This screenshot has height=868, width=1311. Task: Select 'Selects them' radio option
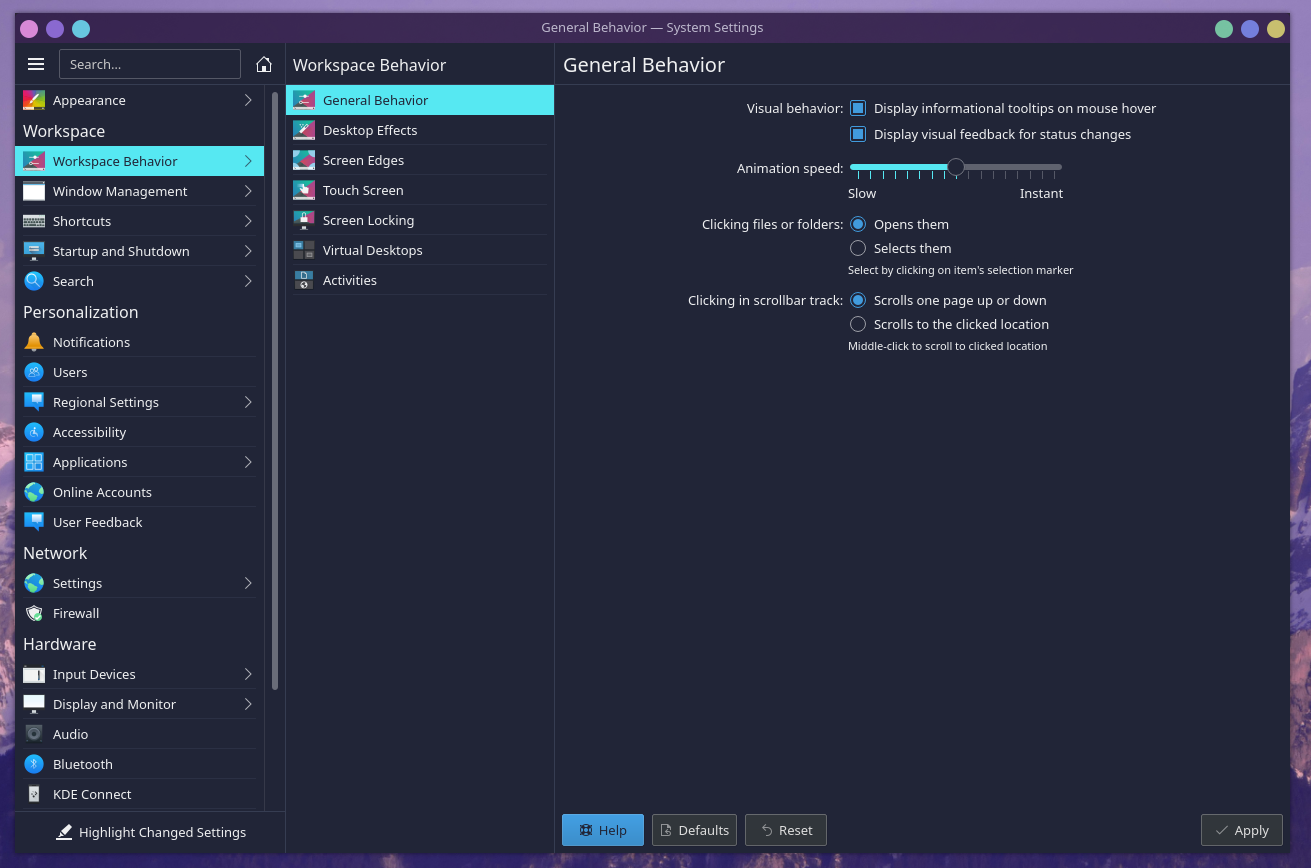pyautogui.click(x=858, y=248)
